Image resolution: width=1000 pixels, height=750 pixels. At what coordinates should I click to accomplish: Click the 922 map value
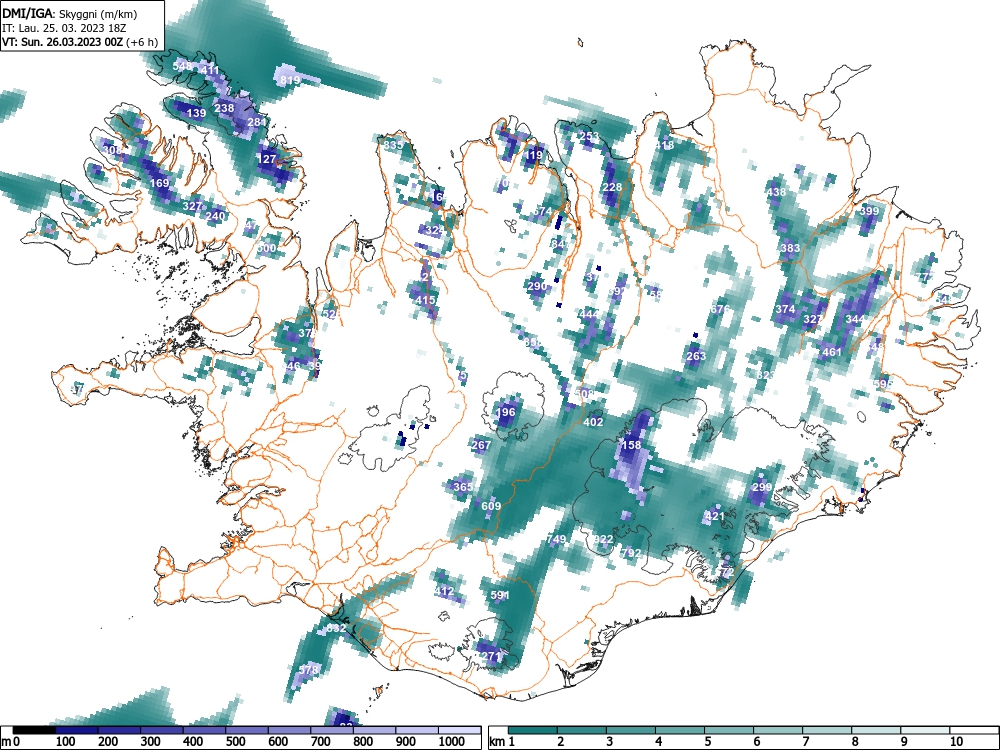(603, 539)
